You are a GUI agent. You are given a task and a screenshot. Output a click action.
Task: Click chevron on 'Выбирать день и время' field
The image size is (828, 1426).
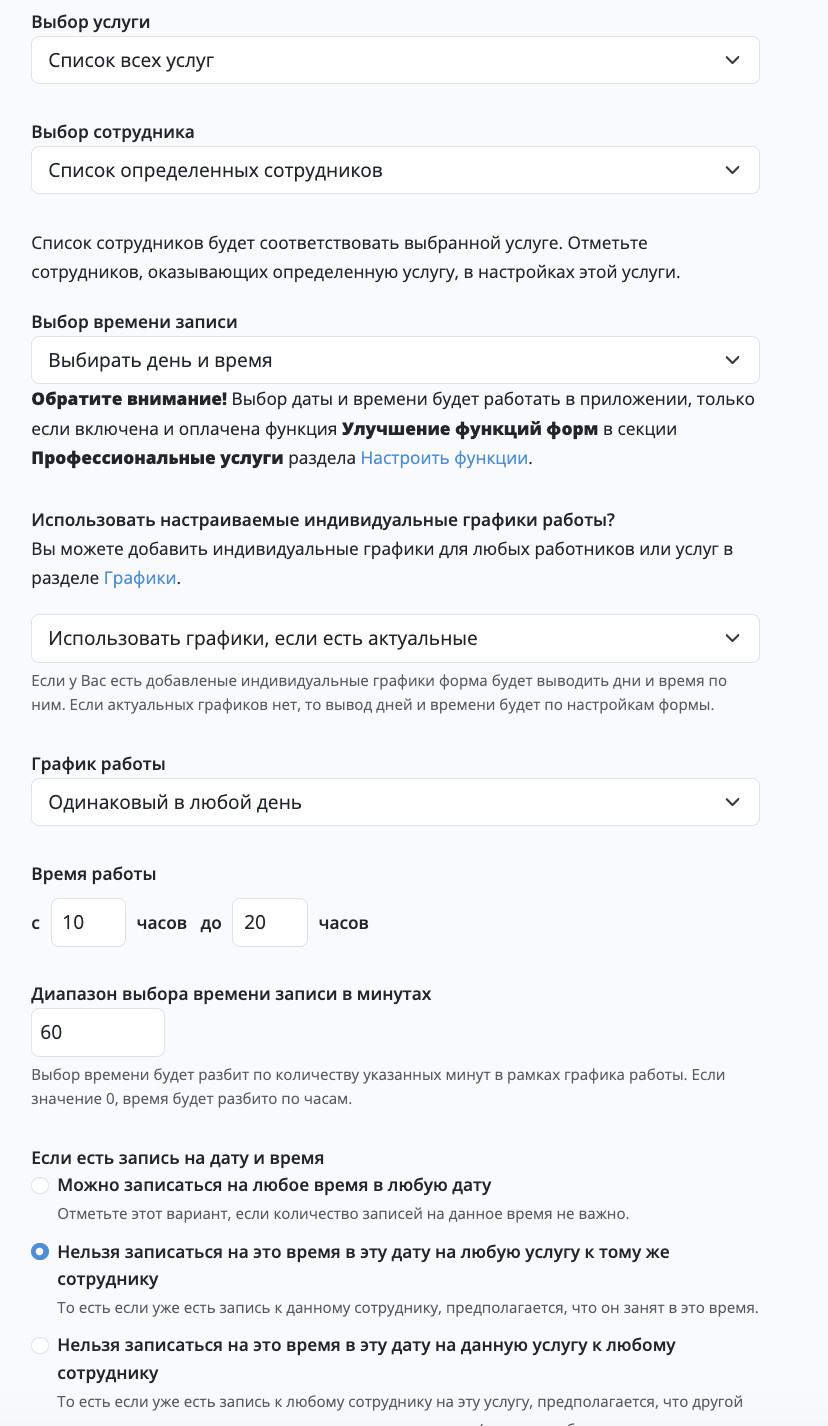pyautogui.click(x=733, y=360)
